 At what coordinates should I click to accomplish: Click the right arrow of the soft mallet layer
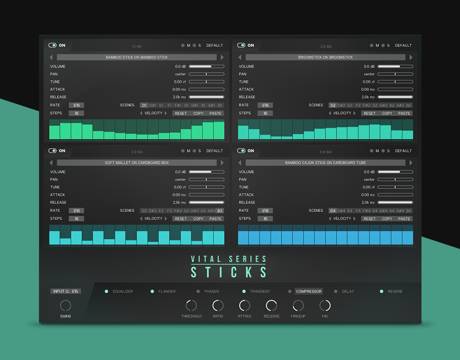pos(222,163)
